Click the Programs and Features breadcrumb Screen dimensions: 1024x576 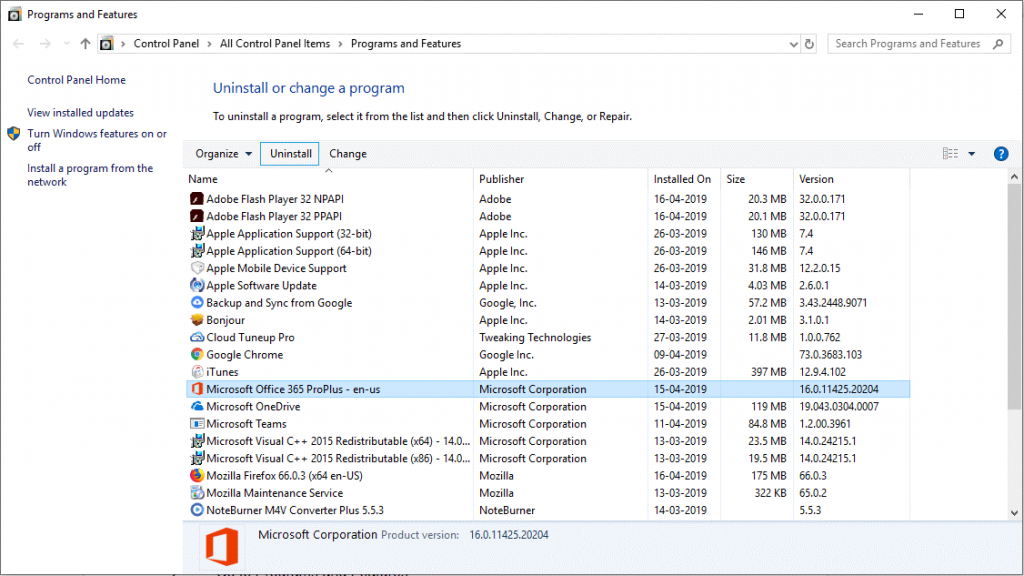[x=406, y=44]
